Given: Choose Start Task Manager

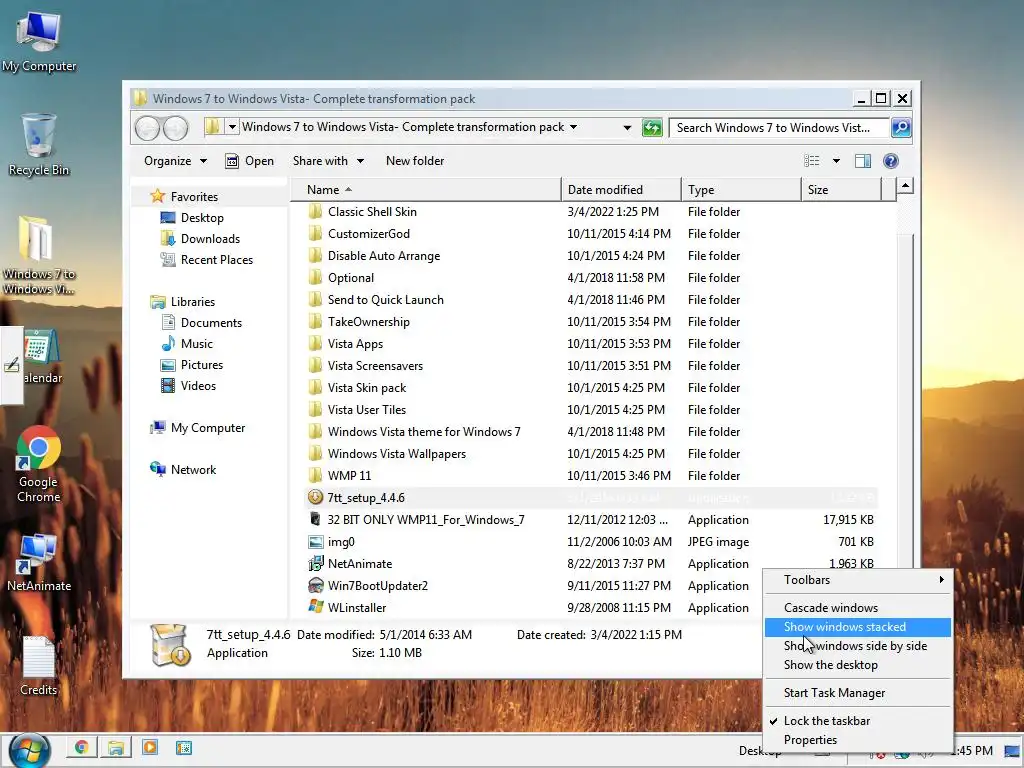Looking at the screenshot, I should point(857,693).
